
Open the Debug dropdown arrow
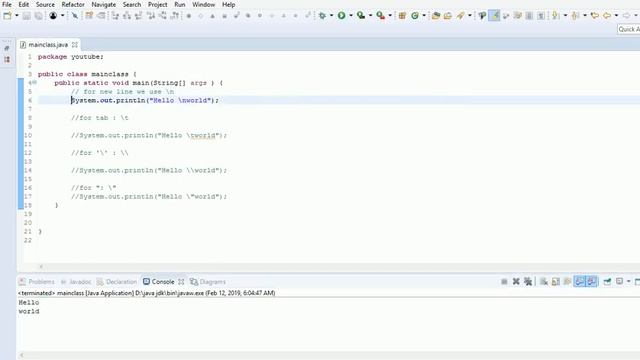pos(331,16)
